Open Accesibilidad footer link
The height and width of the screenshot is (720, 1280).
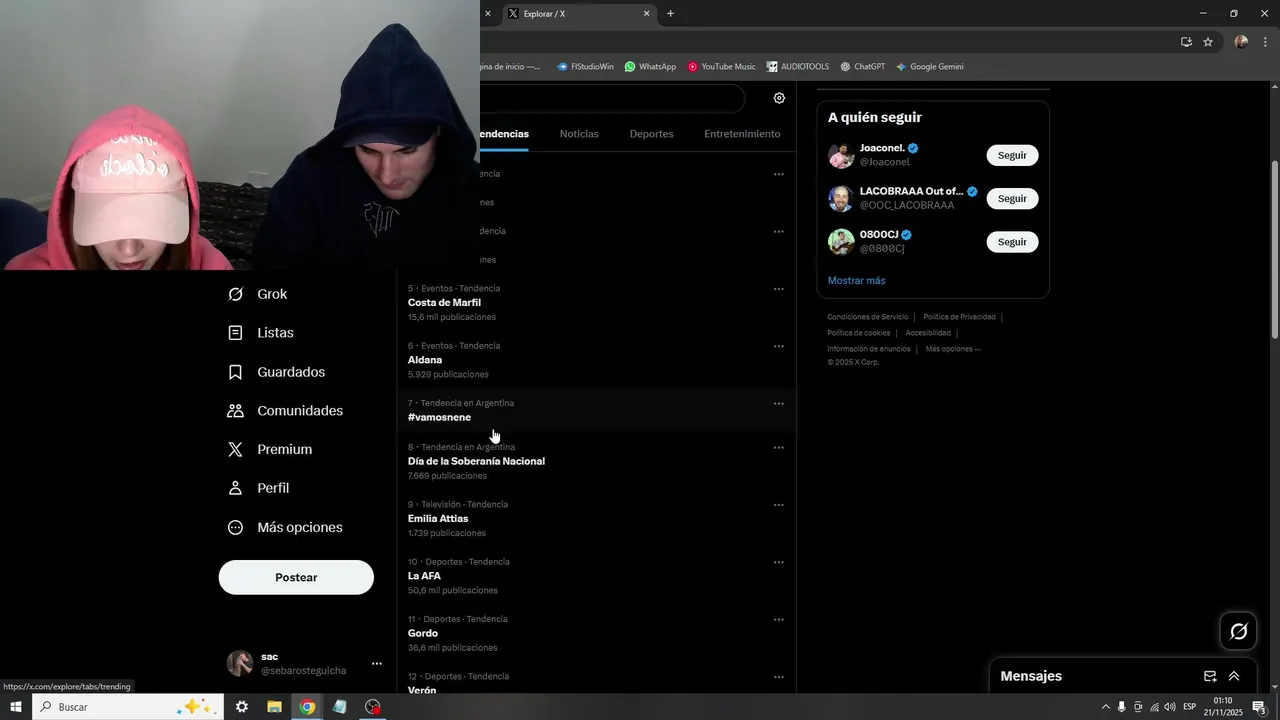tap(928, 333)
